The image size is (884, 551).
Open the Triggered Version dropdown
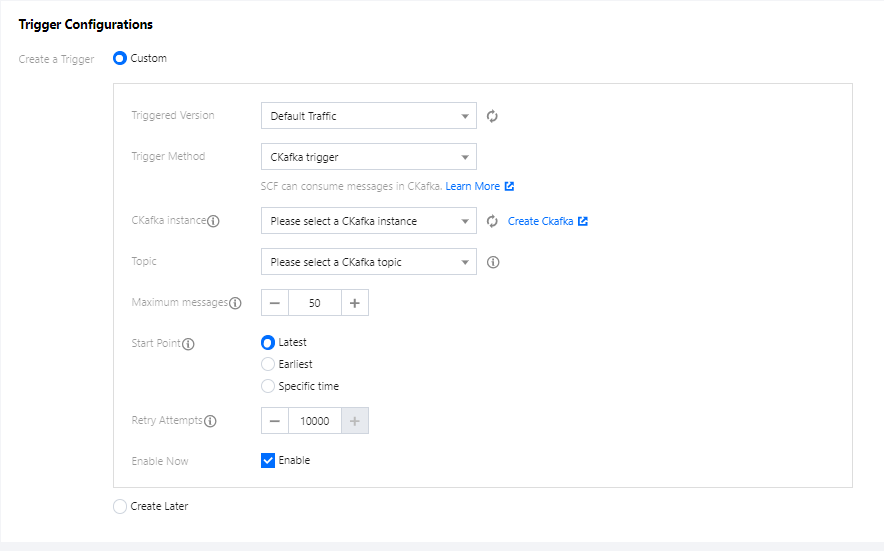368,116
